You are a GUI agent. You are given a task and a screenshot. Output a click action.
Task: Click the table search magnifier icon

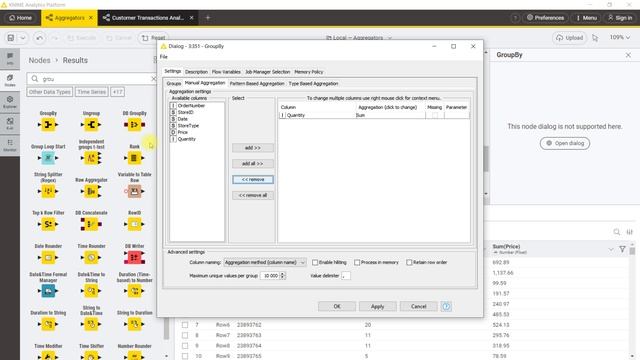coord(617,232)
